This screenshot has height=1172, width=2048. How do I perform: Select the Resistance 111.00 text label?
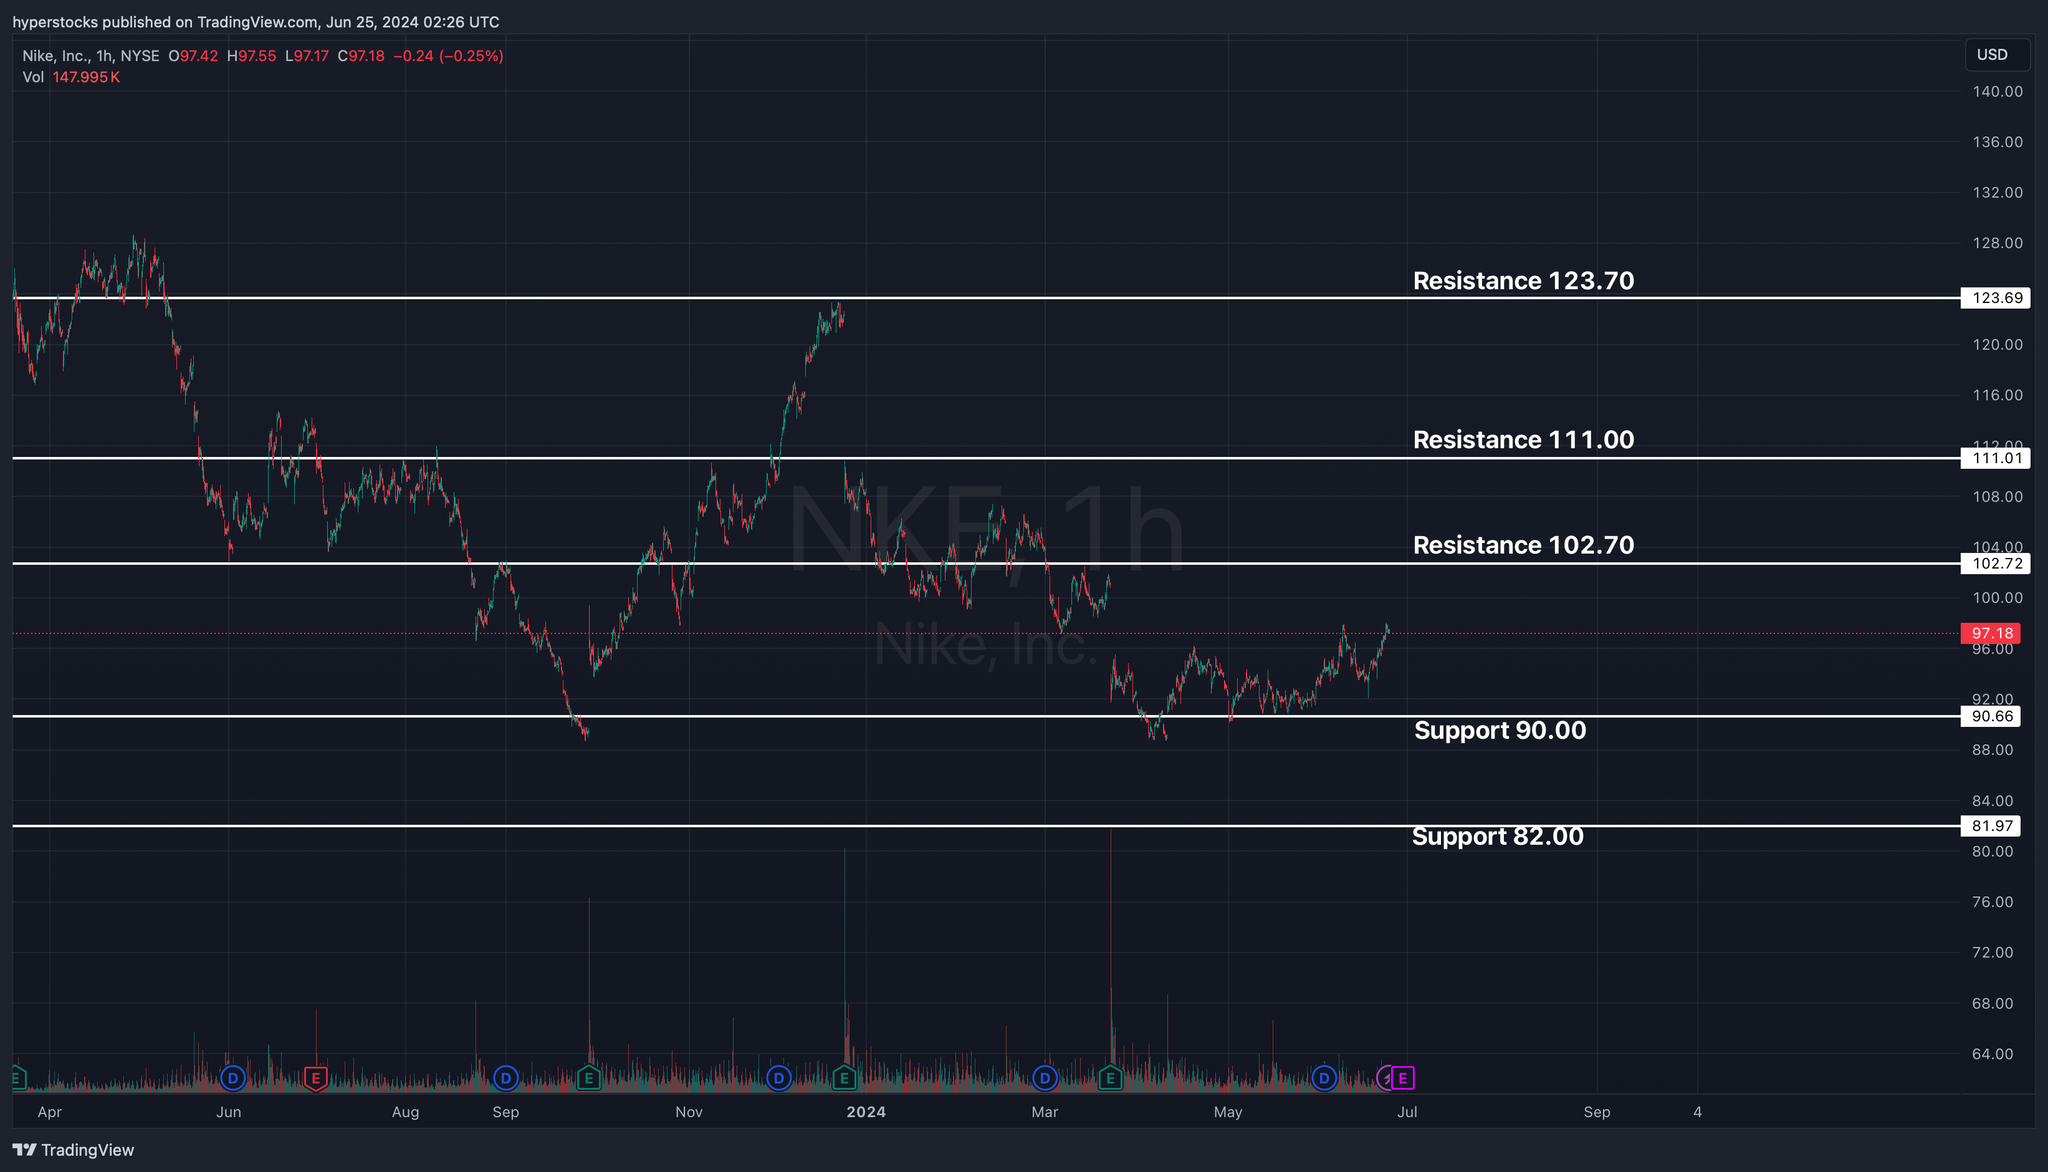pos(1523,440)
